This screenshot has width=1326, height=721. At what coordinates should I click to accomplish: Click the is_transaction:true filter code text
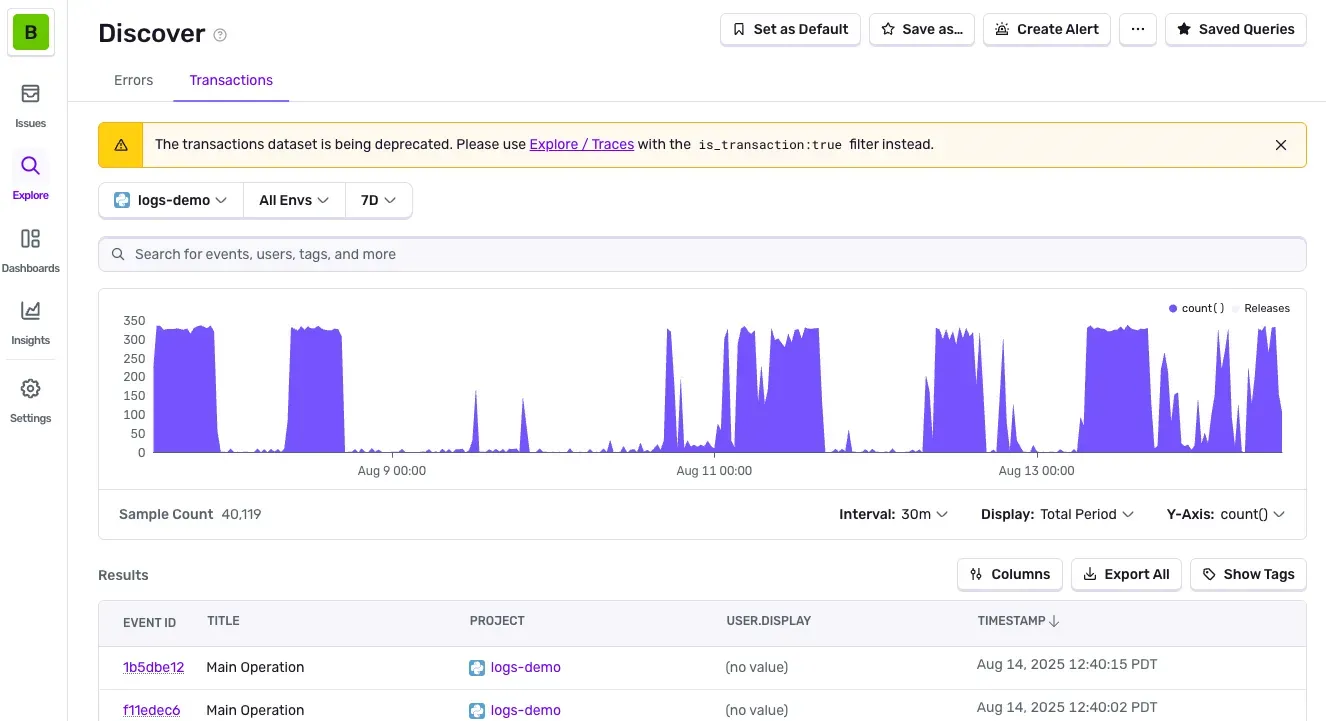[x=770, y=144]
